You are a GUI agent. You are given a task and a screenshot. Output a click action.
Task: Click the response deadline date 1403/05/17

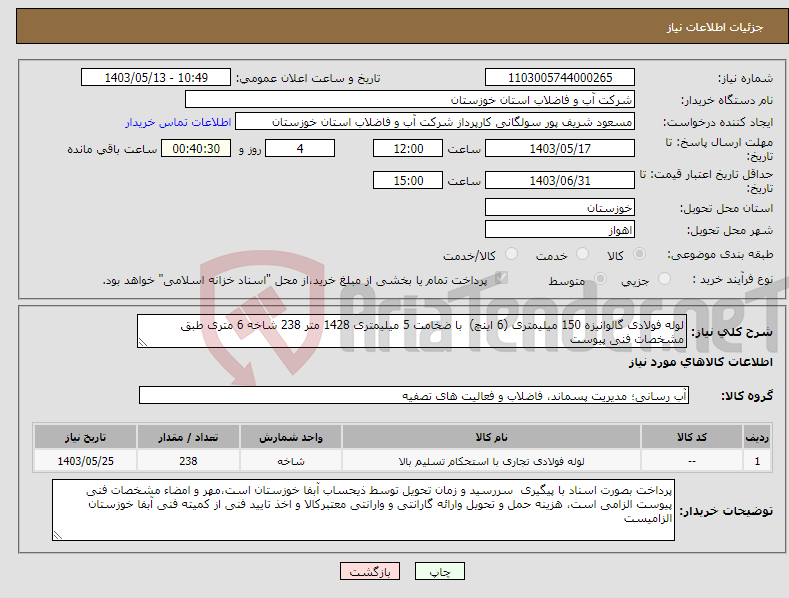coord(560,148)
